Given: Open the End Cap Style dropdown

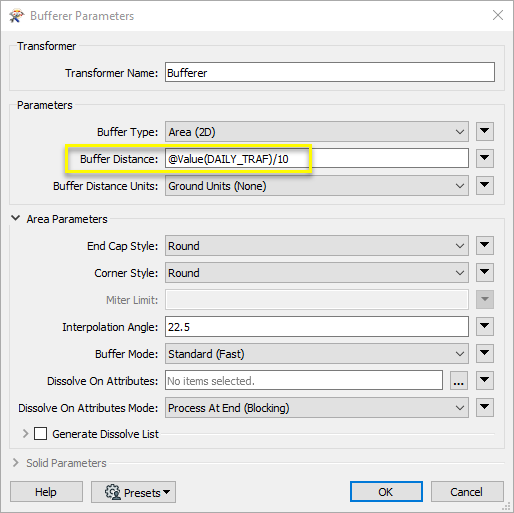Looking at the screenshot, I should point(317,246).
